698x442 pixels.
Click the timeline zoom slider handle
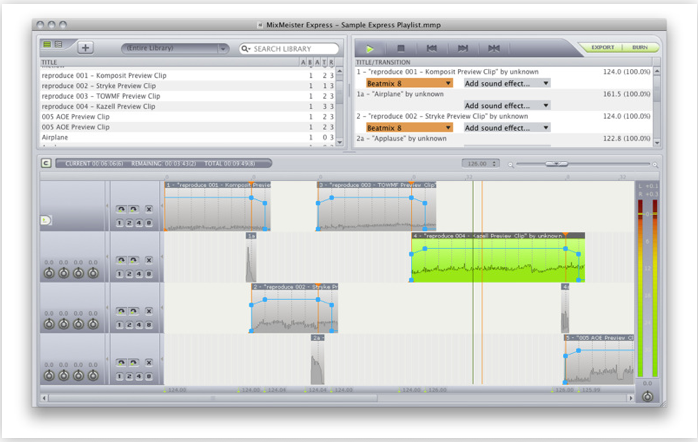(556, 164)
